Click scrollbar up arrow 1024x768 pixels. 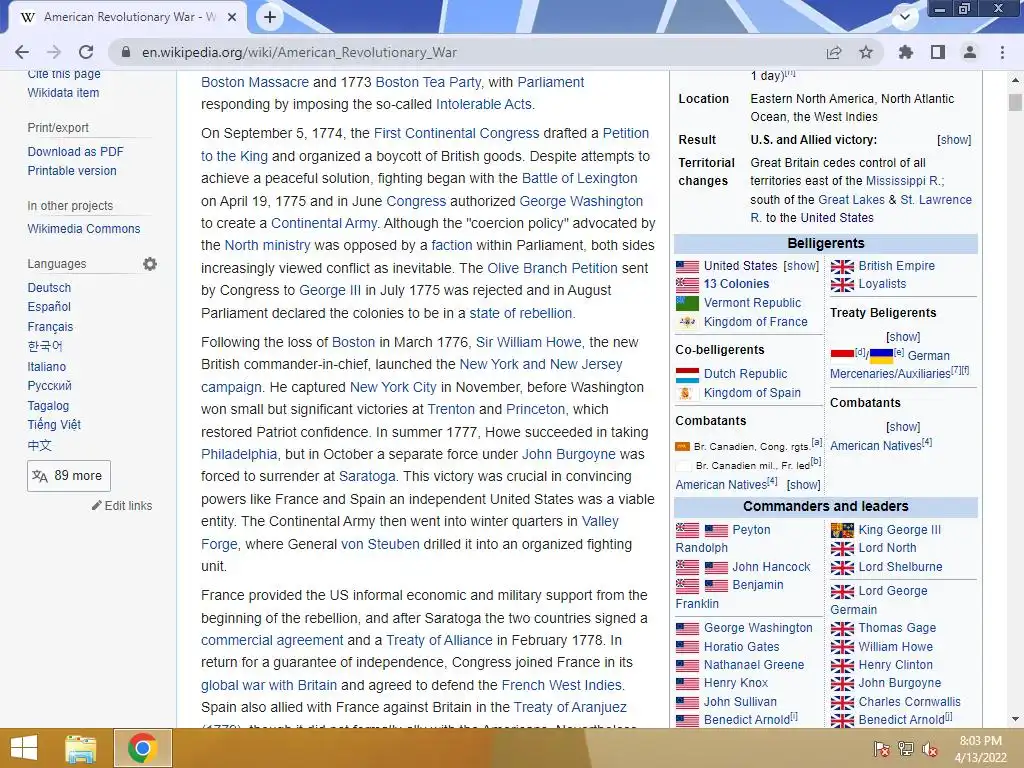coord(1015,80)
